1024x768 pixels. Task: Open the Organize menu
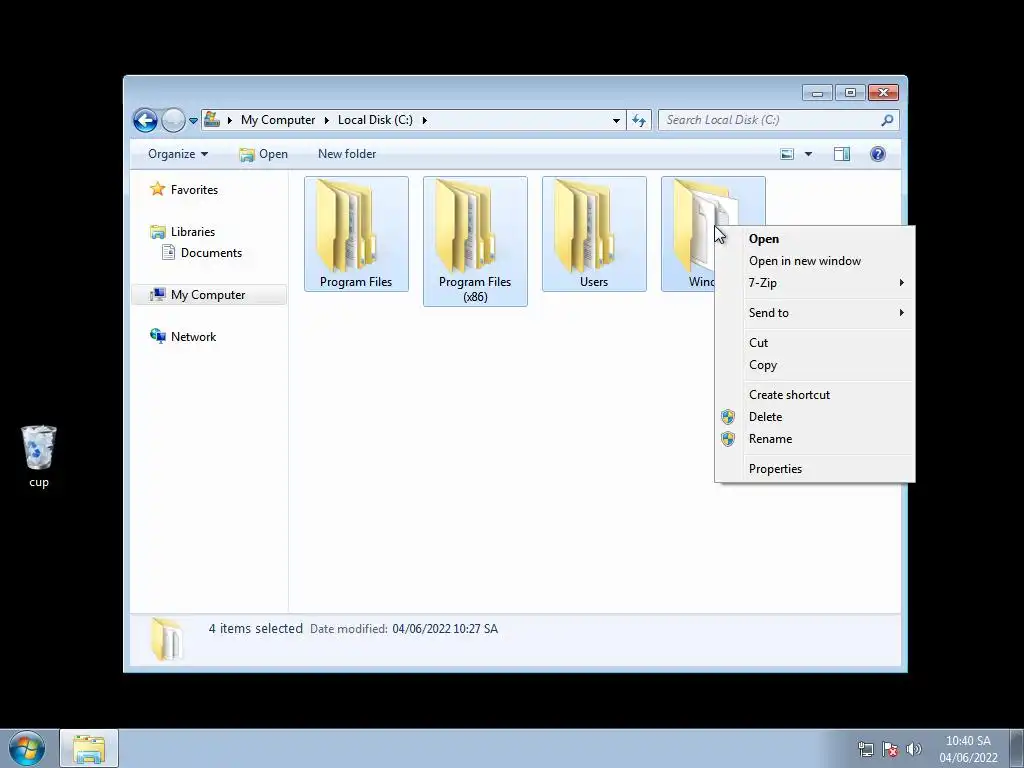[178, 154]
